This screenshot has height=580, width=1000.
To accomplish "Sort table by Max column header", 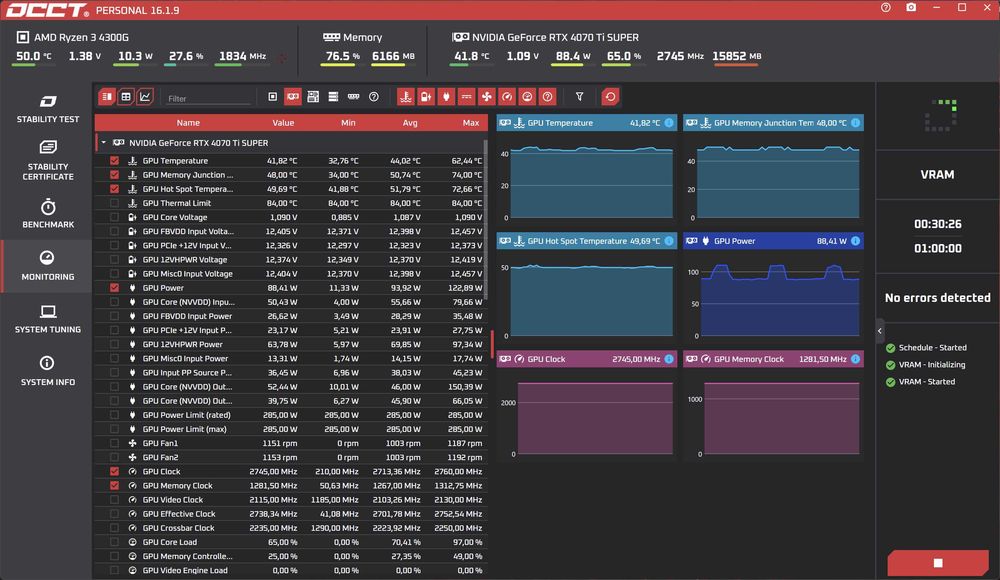I will (471, 123).
